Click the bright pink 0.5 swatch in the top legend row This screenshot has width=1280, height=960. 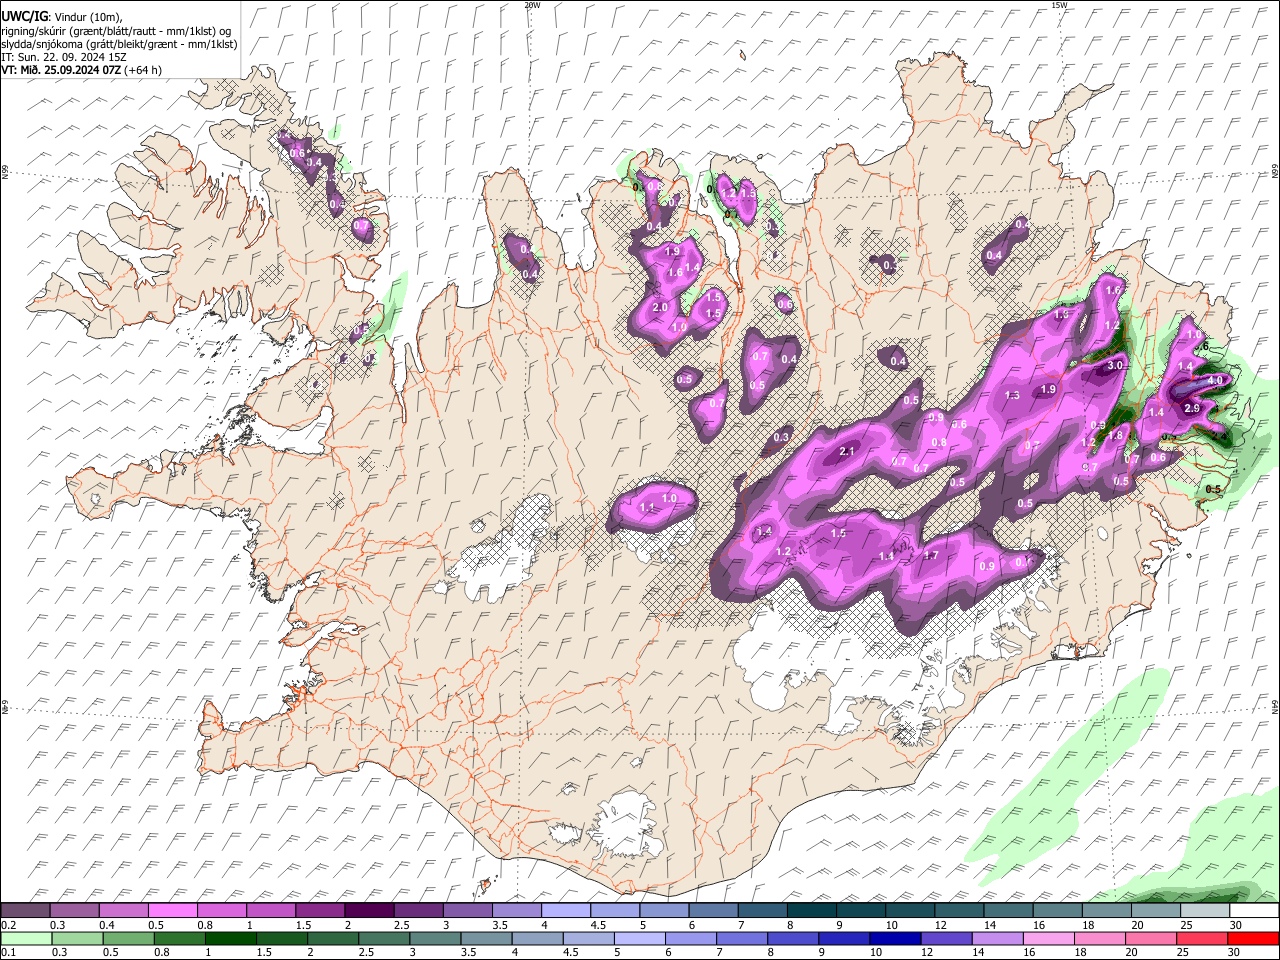tap(173, 911)
